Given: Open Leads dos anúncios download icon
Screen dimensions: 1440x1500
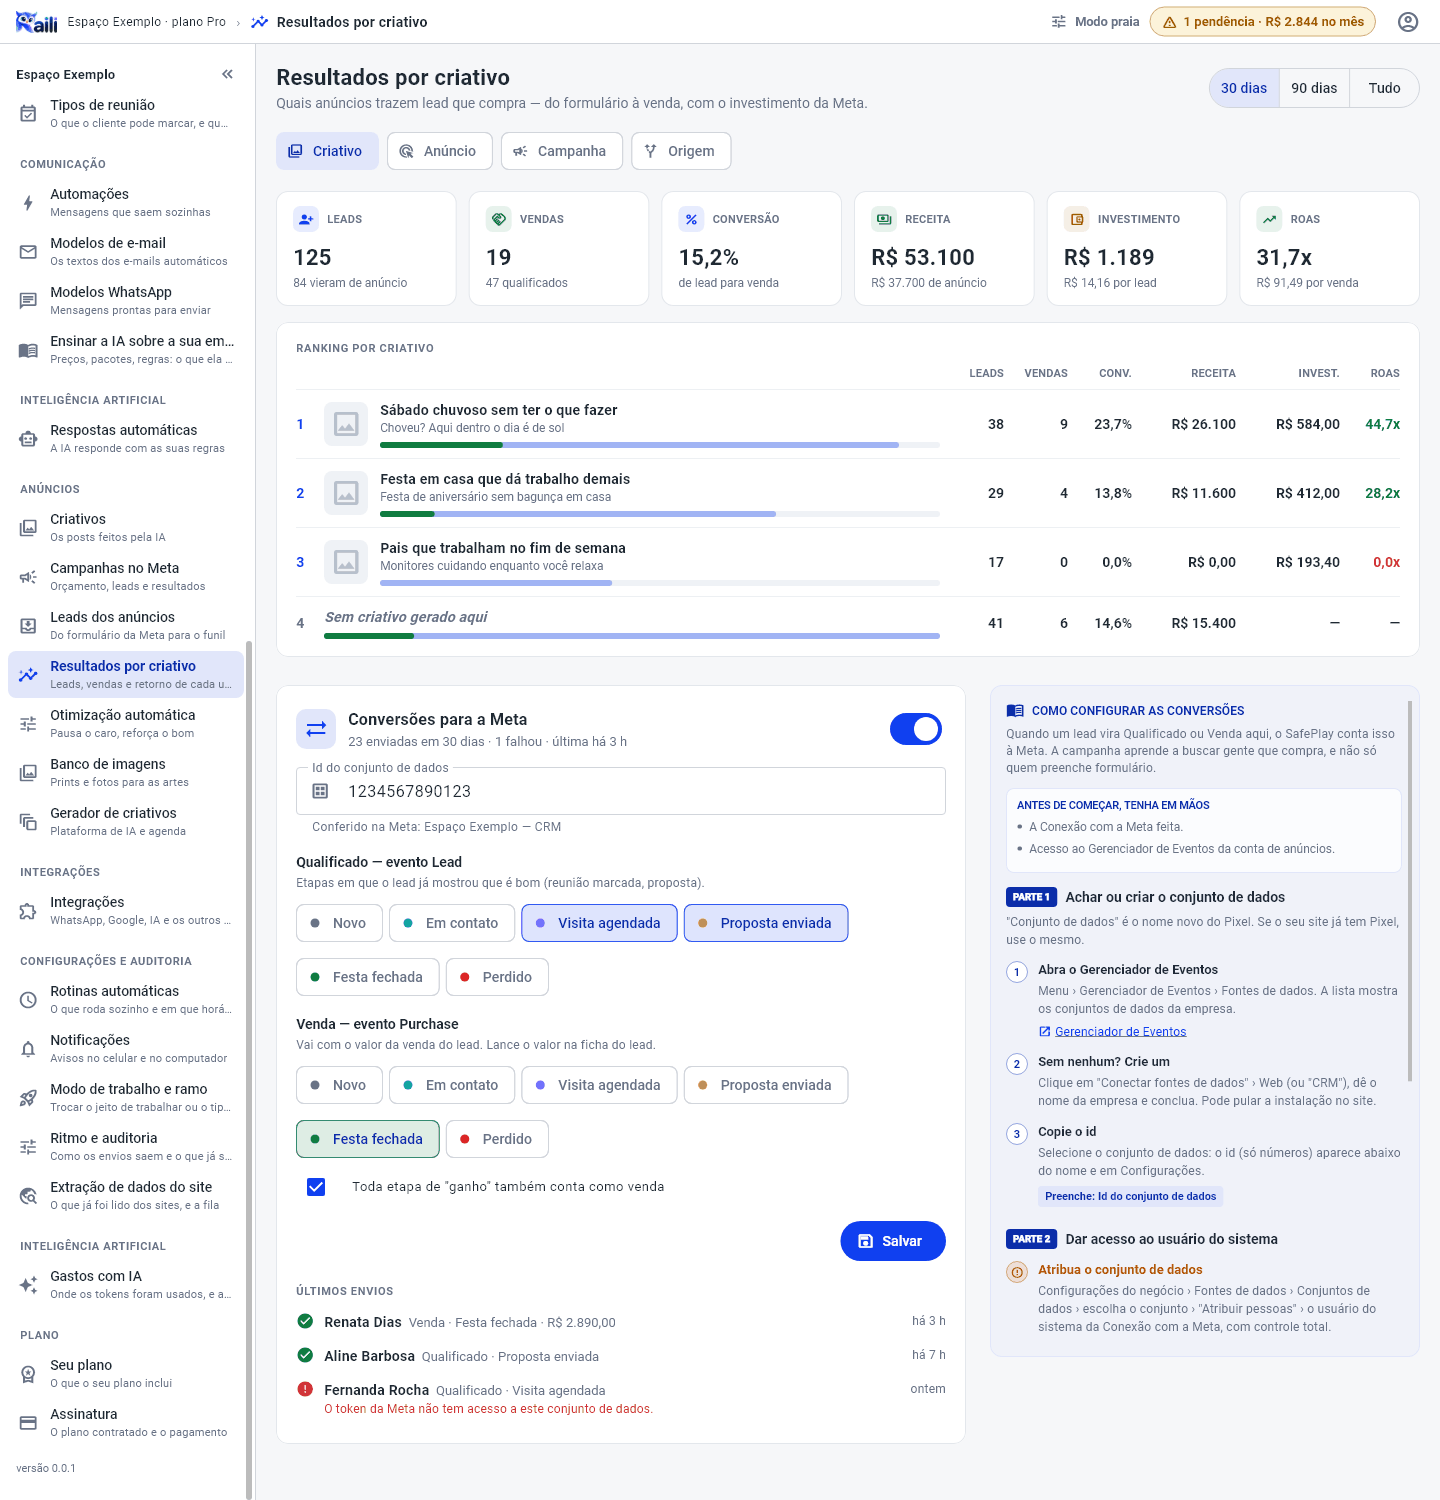Looking at the screenshot, I should [28, 626].
